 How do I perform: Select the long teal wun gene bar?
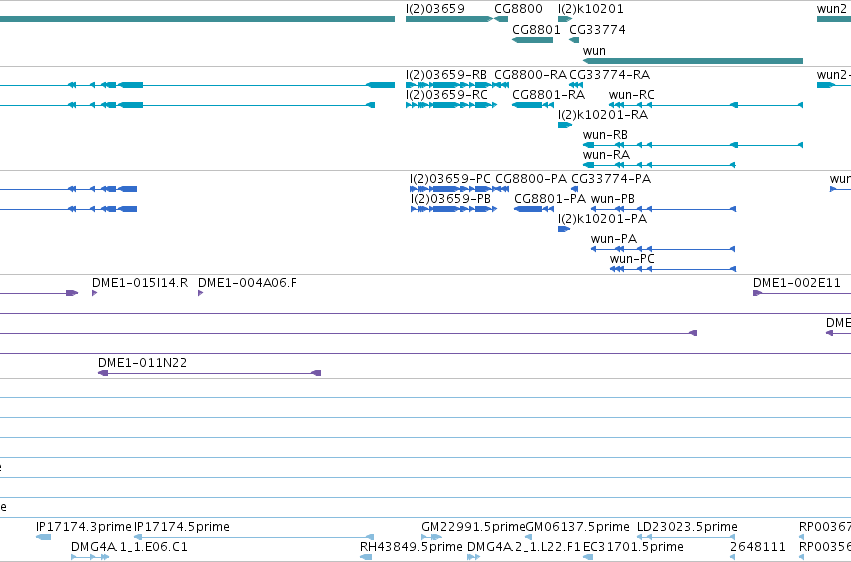point(693,61)
